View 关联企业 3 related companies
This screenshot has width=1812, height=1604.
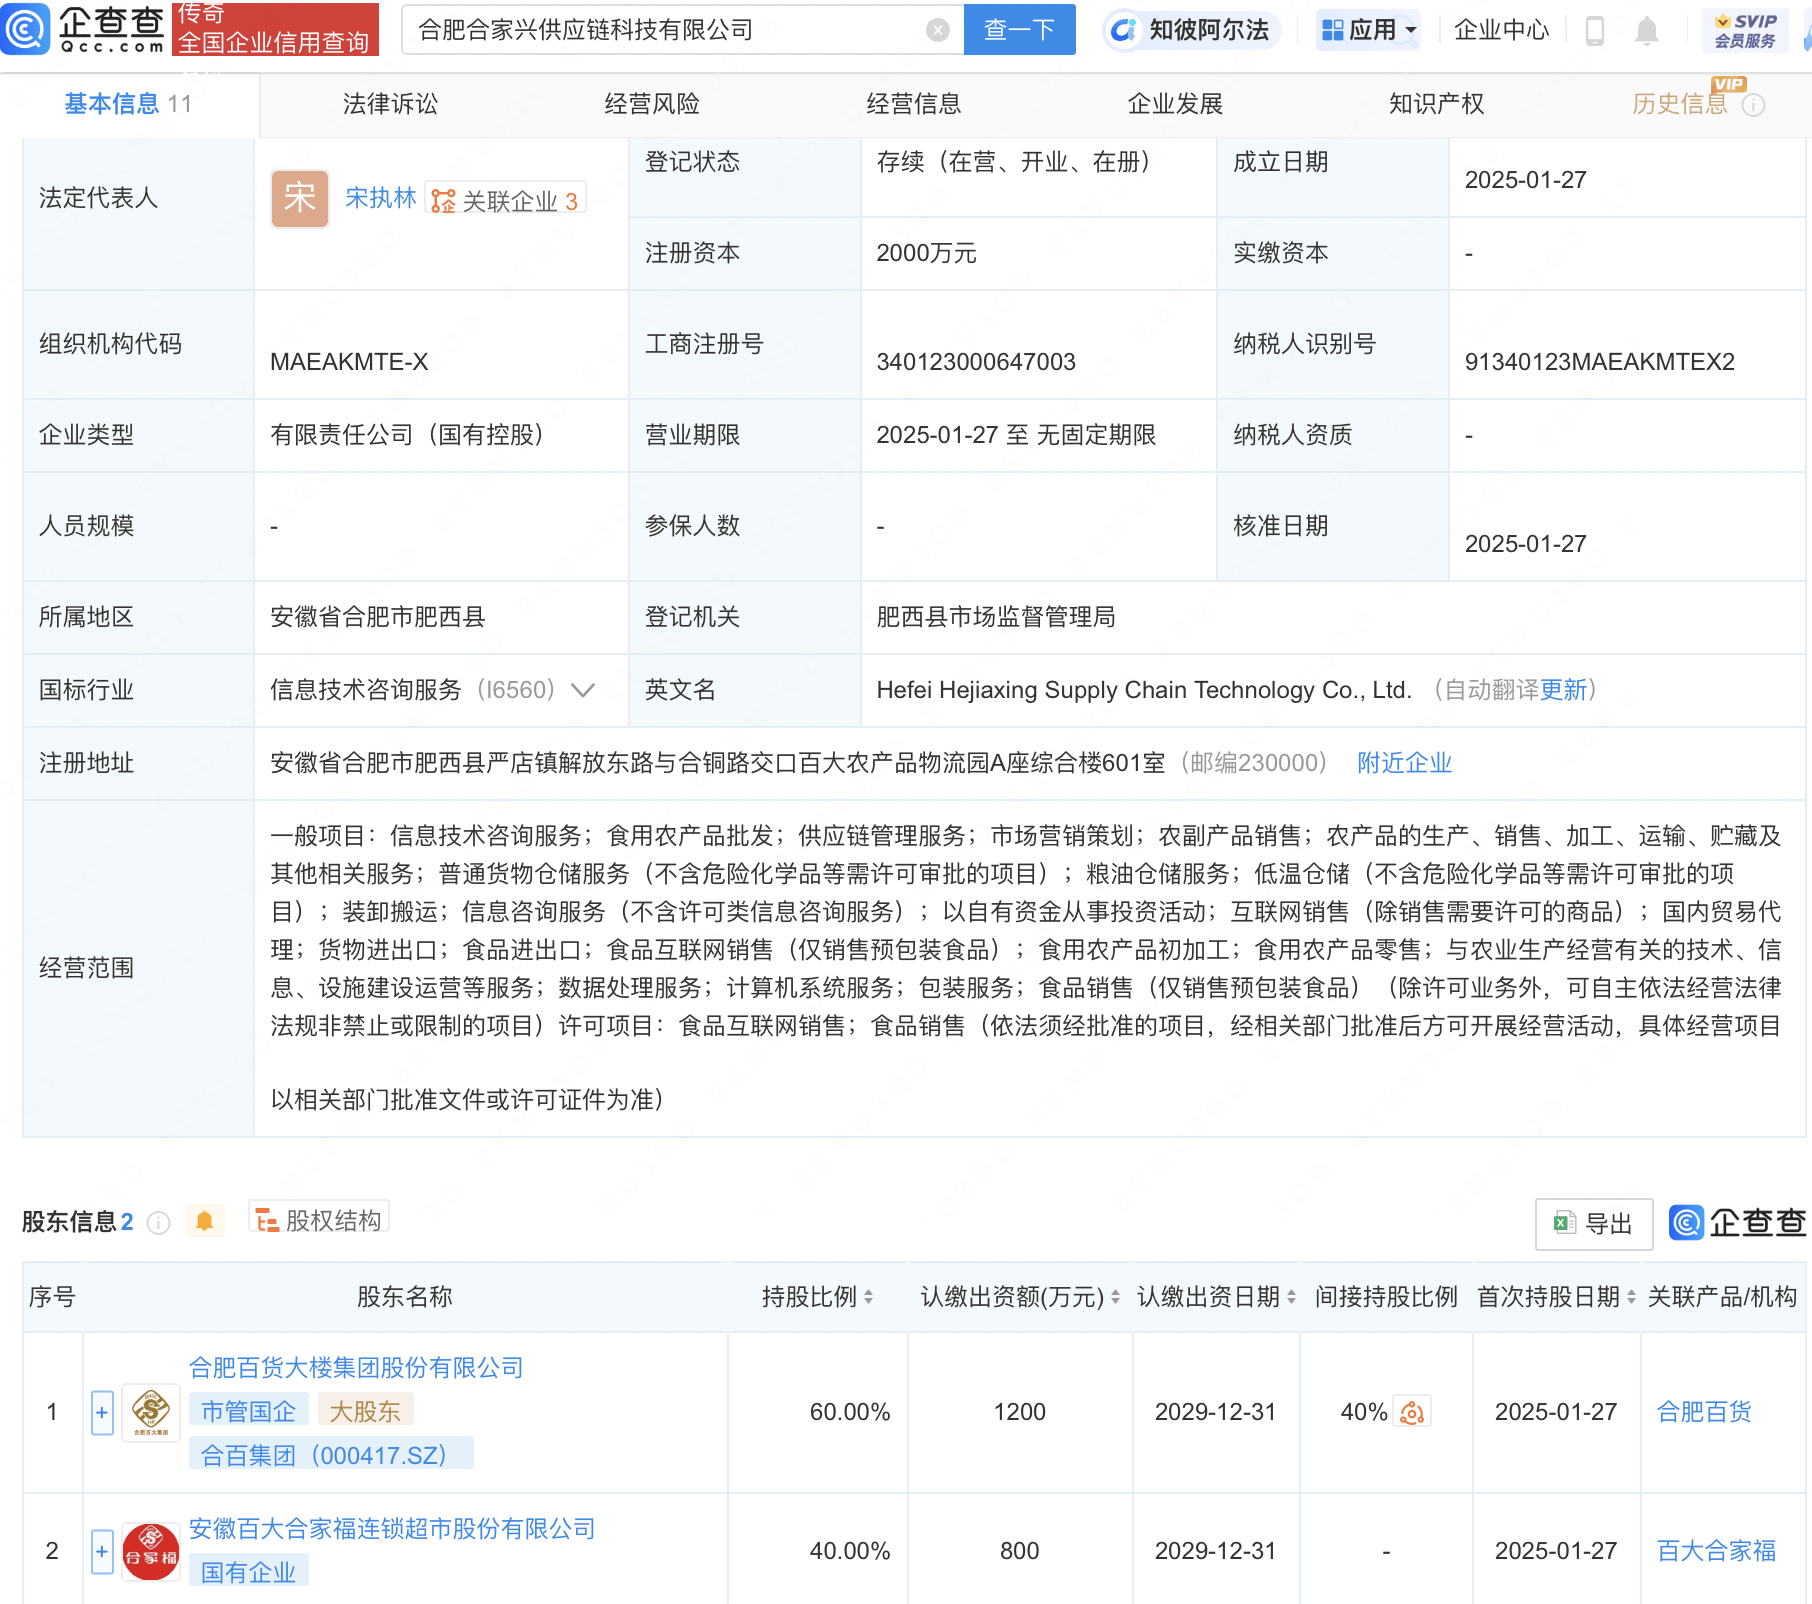click(506, 200)
